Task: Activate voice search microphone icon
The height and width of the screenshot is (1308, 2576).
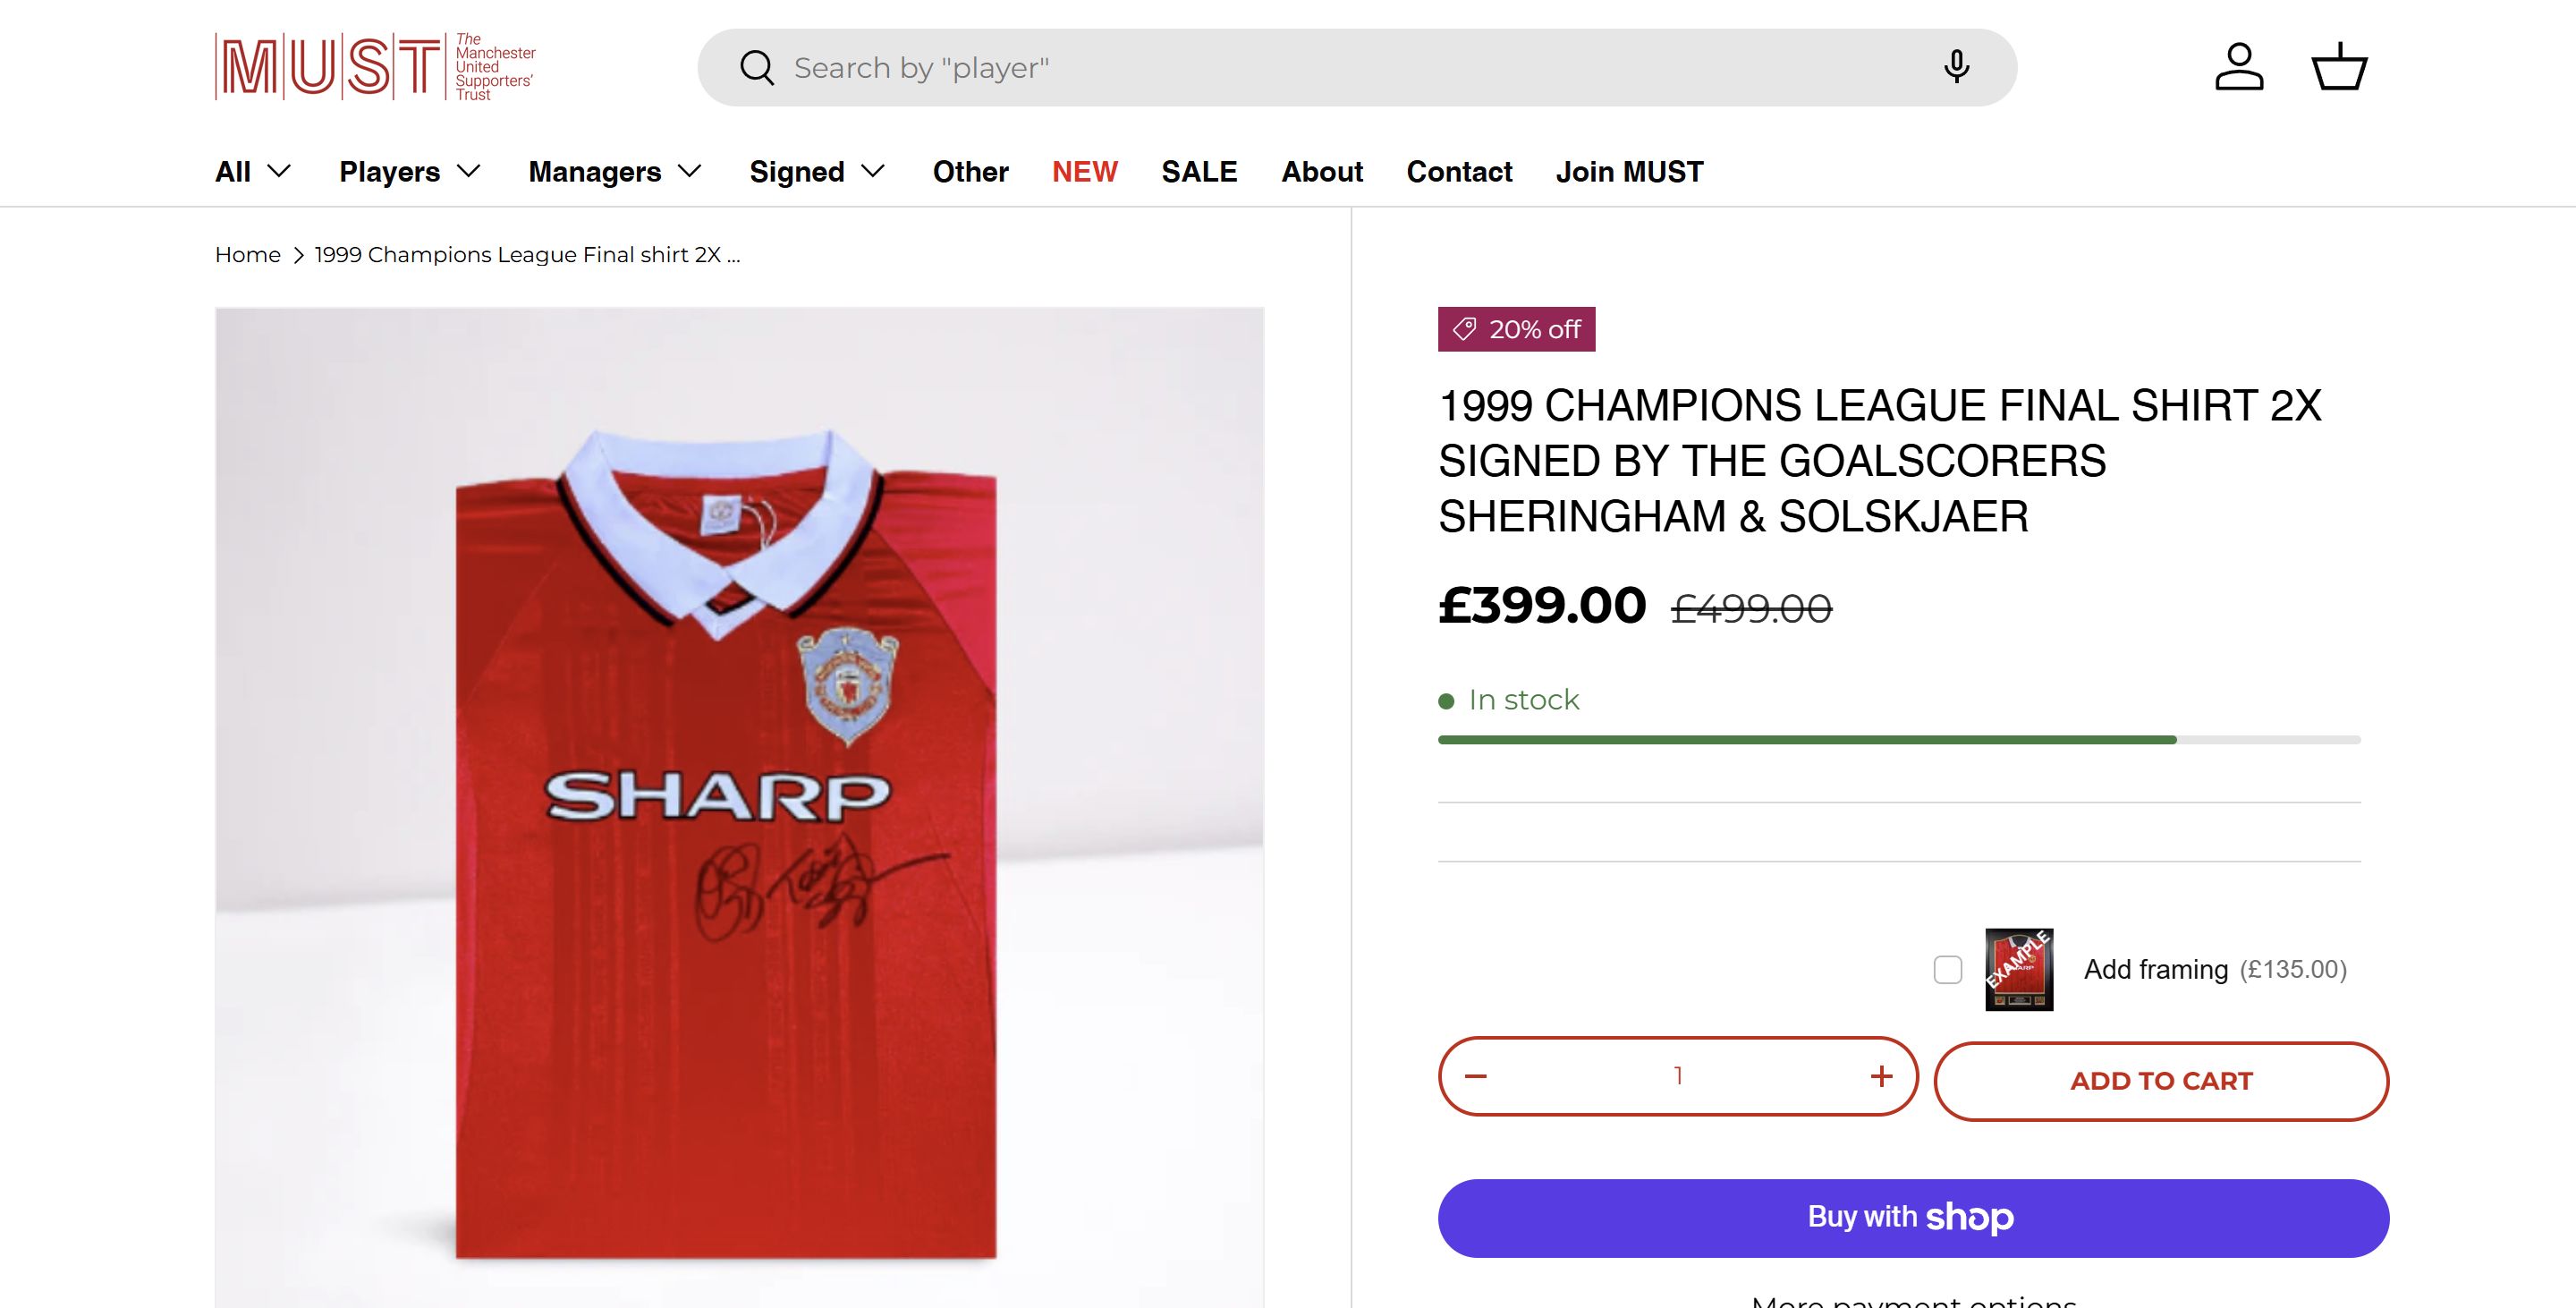Action: click(x=1956, y=67)
